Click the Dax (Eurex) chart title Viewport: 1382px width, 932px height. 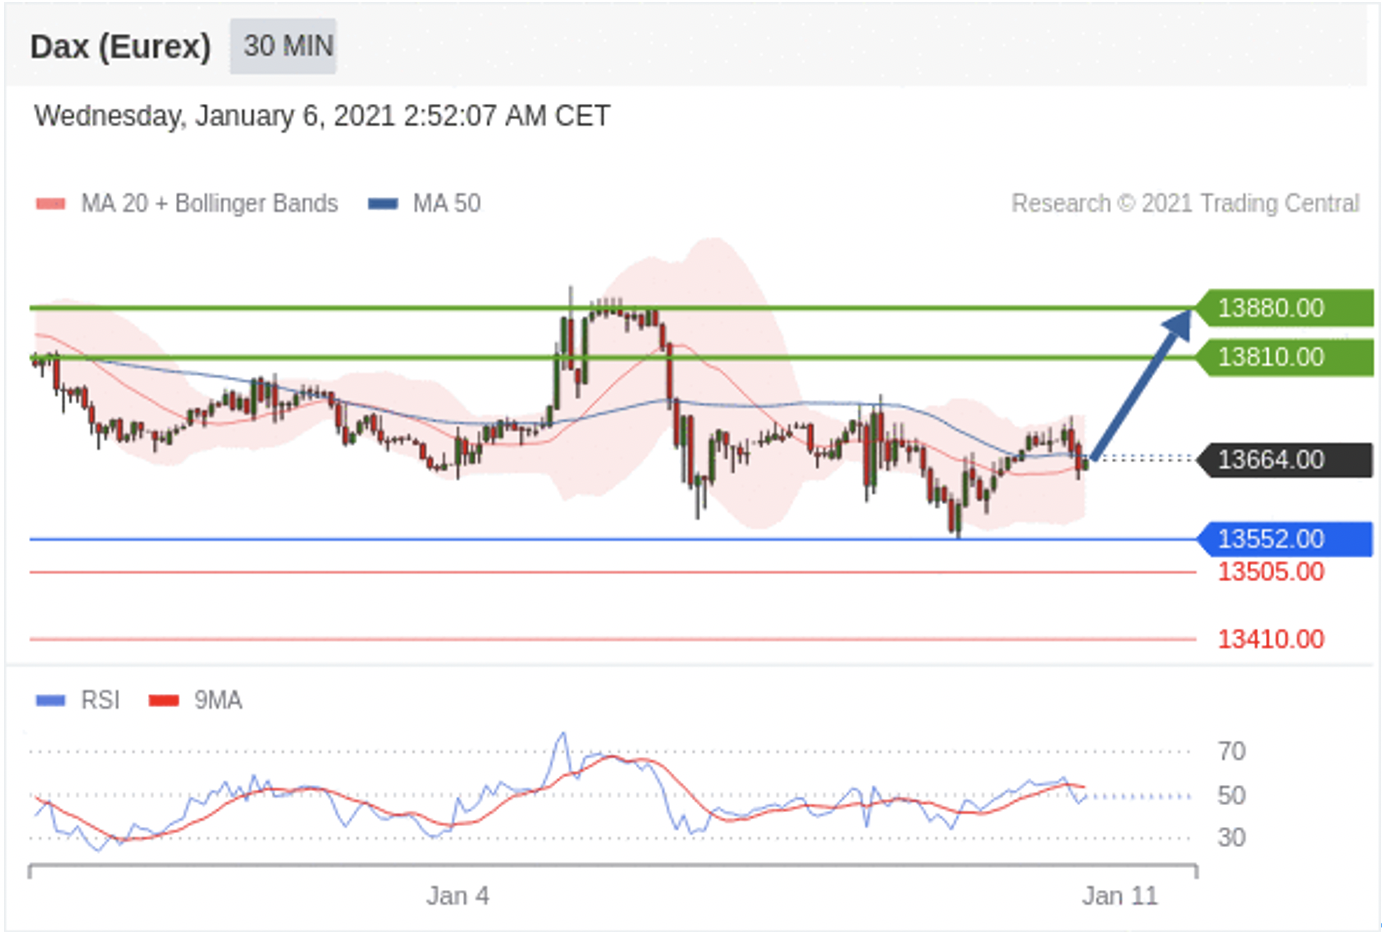click(x=121, y=47)
